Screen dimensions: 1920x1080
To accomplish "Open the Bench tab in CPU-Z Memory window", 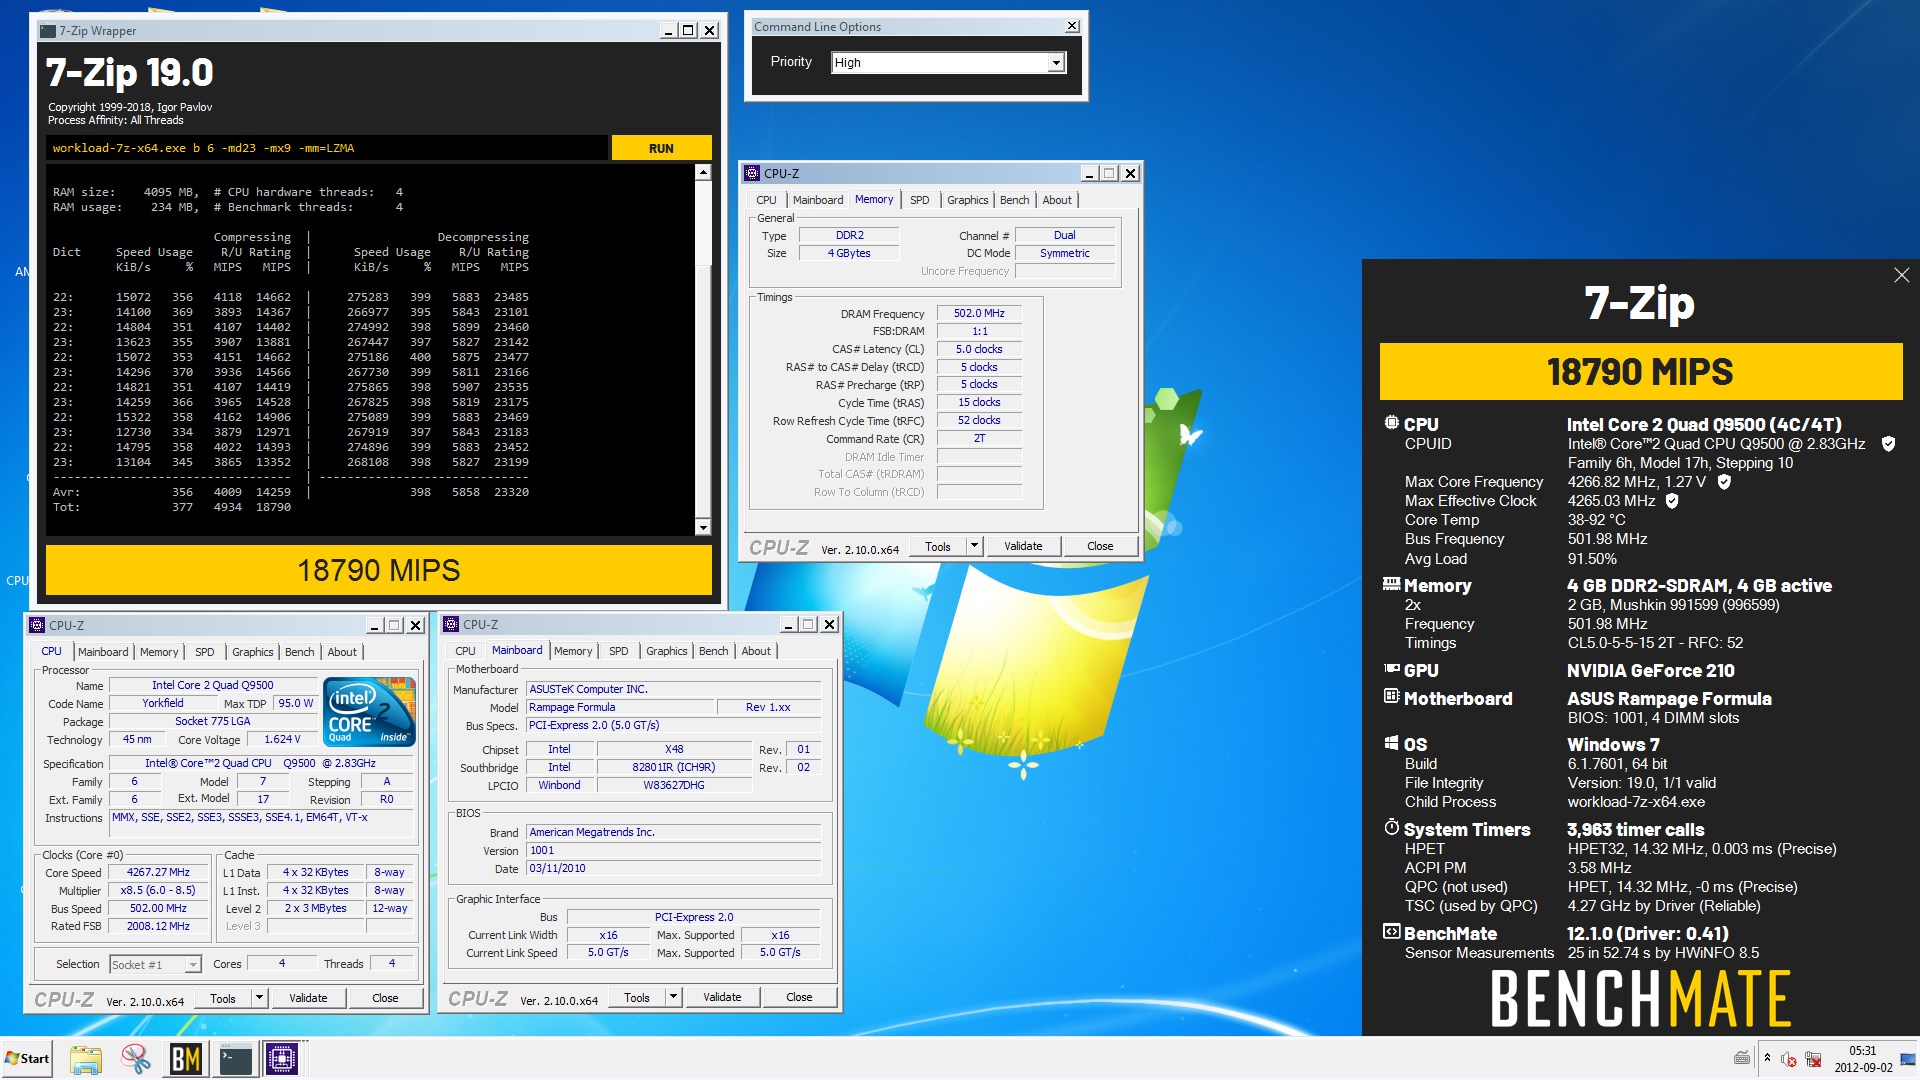I will 1014,200.
